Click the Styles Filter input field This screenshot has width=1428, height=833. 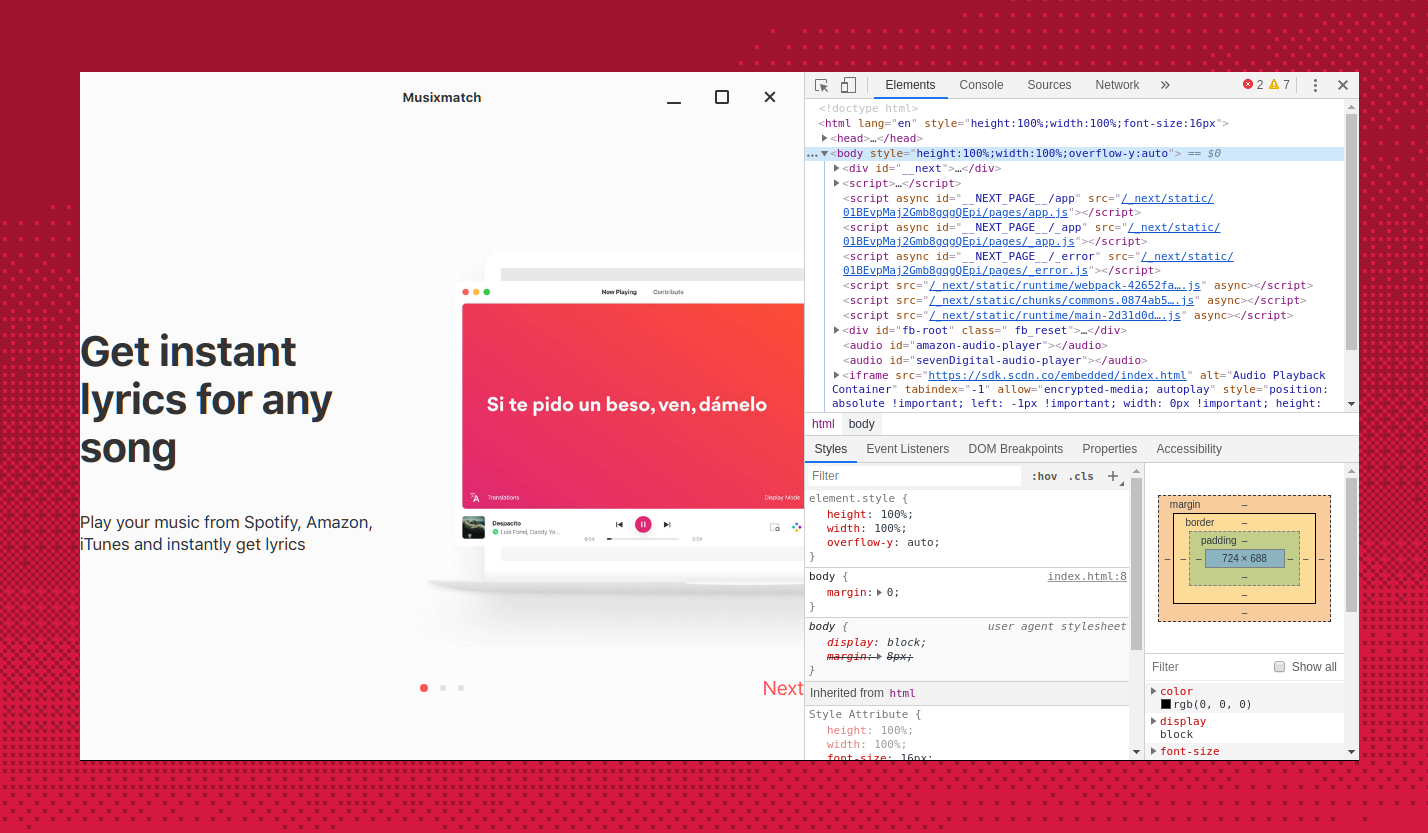pyautogui.click(x=914, y=476)
